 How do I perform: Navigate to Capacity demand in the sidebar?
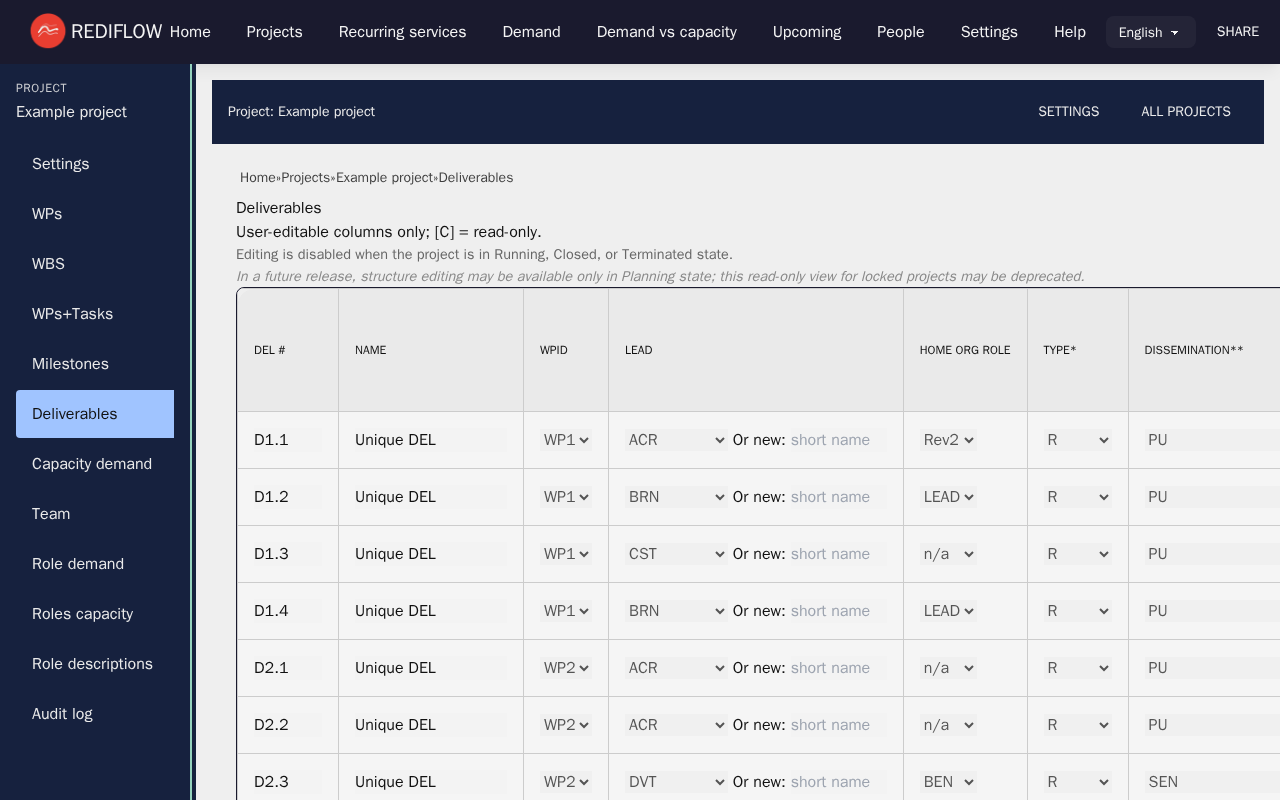point(92,464)
